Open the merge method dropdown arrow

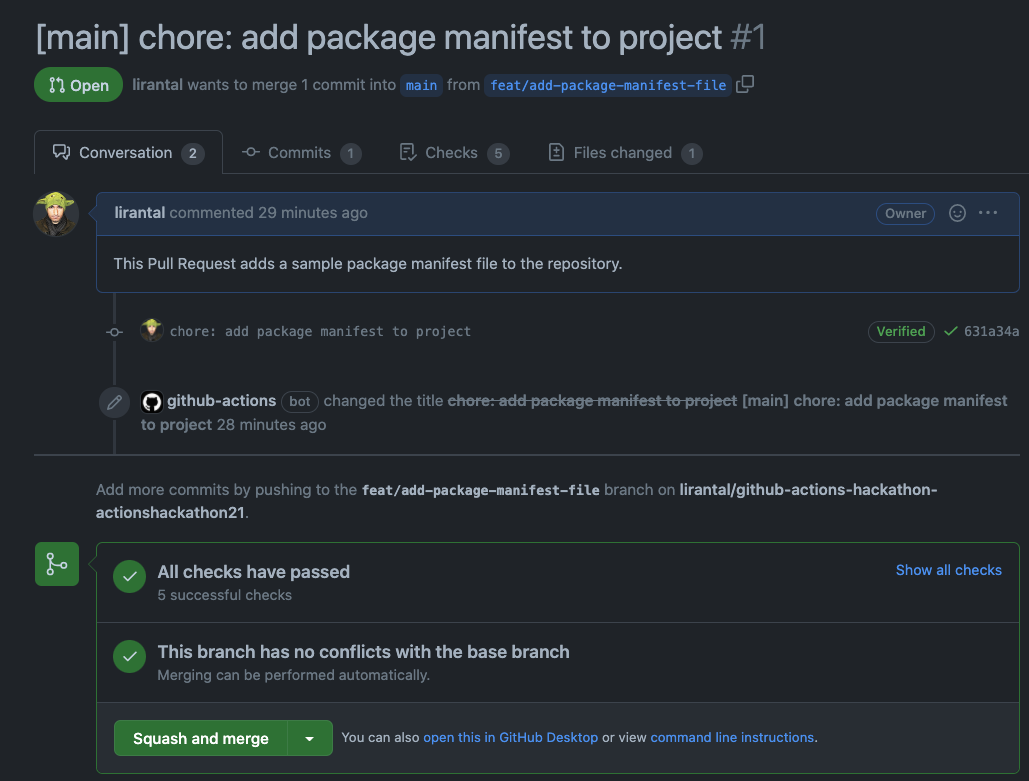(x=310, y=739)
